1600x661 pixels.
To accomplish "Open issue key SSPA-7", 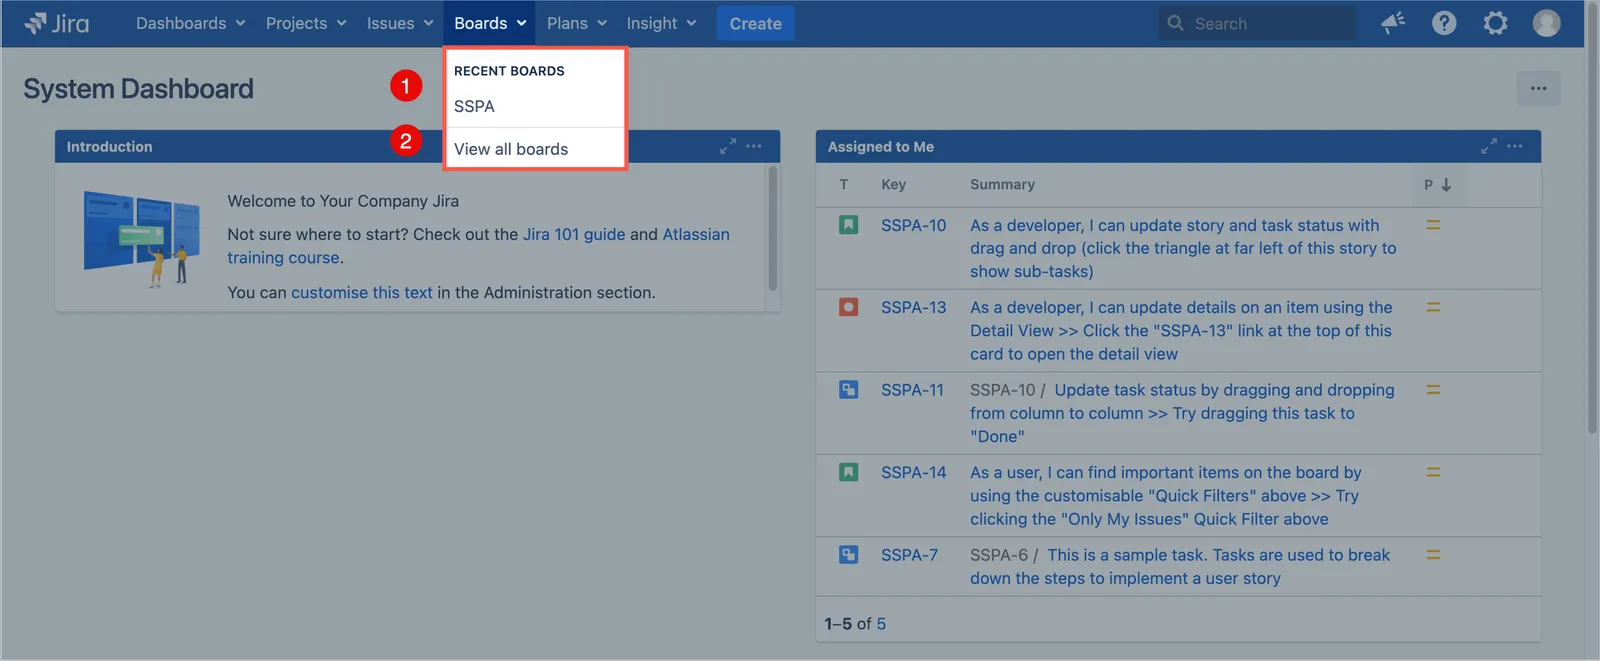I will (909, 555).
